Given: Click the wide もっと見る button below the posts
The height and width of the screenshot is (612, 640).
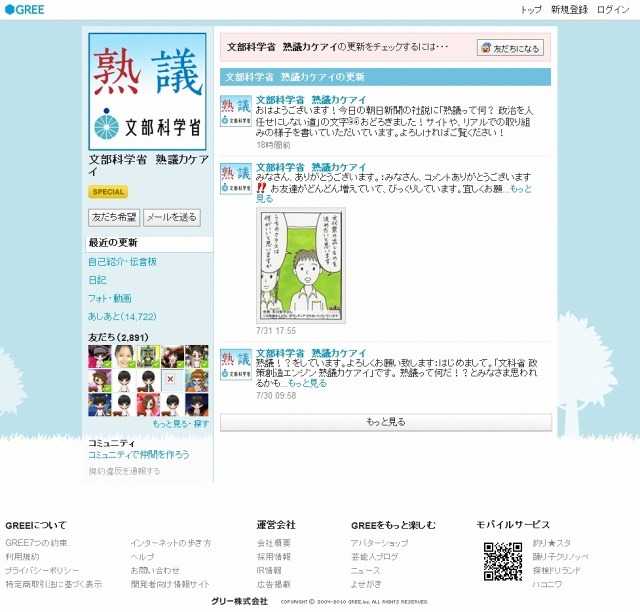Looking at the screenshot, I should (386, 422).
